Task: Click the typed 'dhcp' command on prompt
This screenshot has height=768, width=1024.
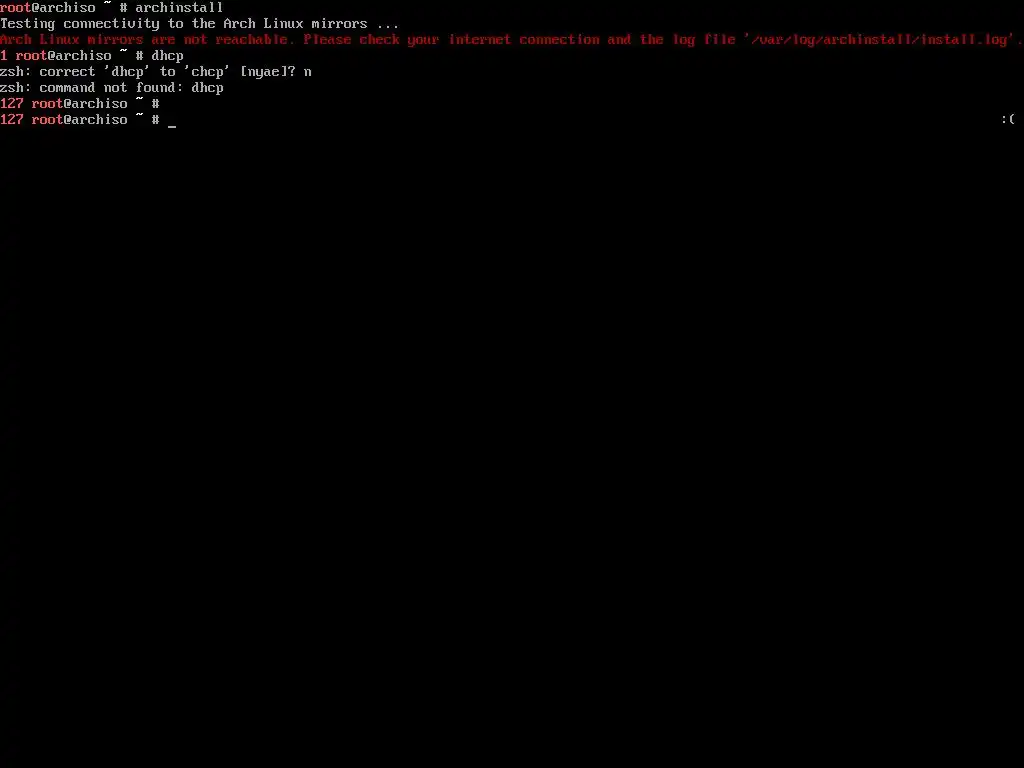Action: (167, 56)
